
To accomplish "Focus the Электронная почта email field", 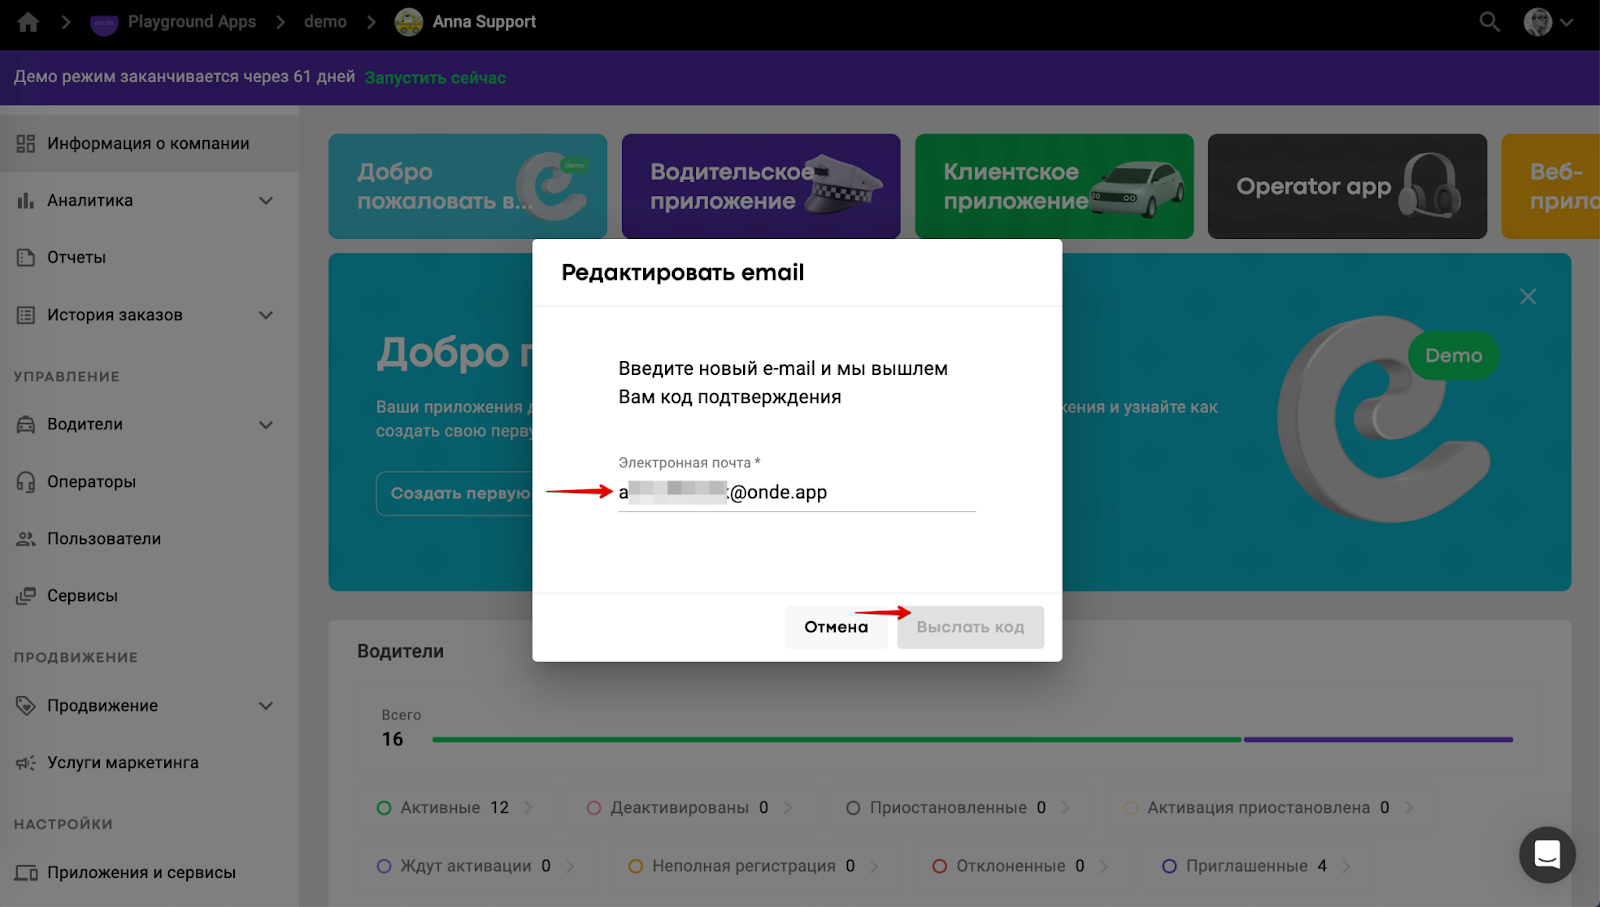I will tap(796, 492).
